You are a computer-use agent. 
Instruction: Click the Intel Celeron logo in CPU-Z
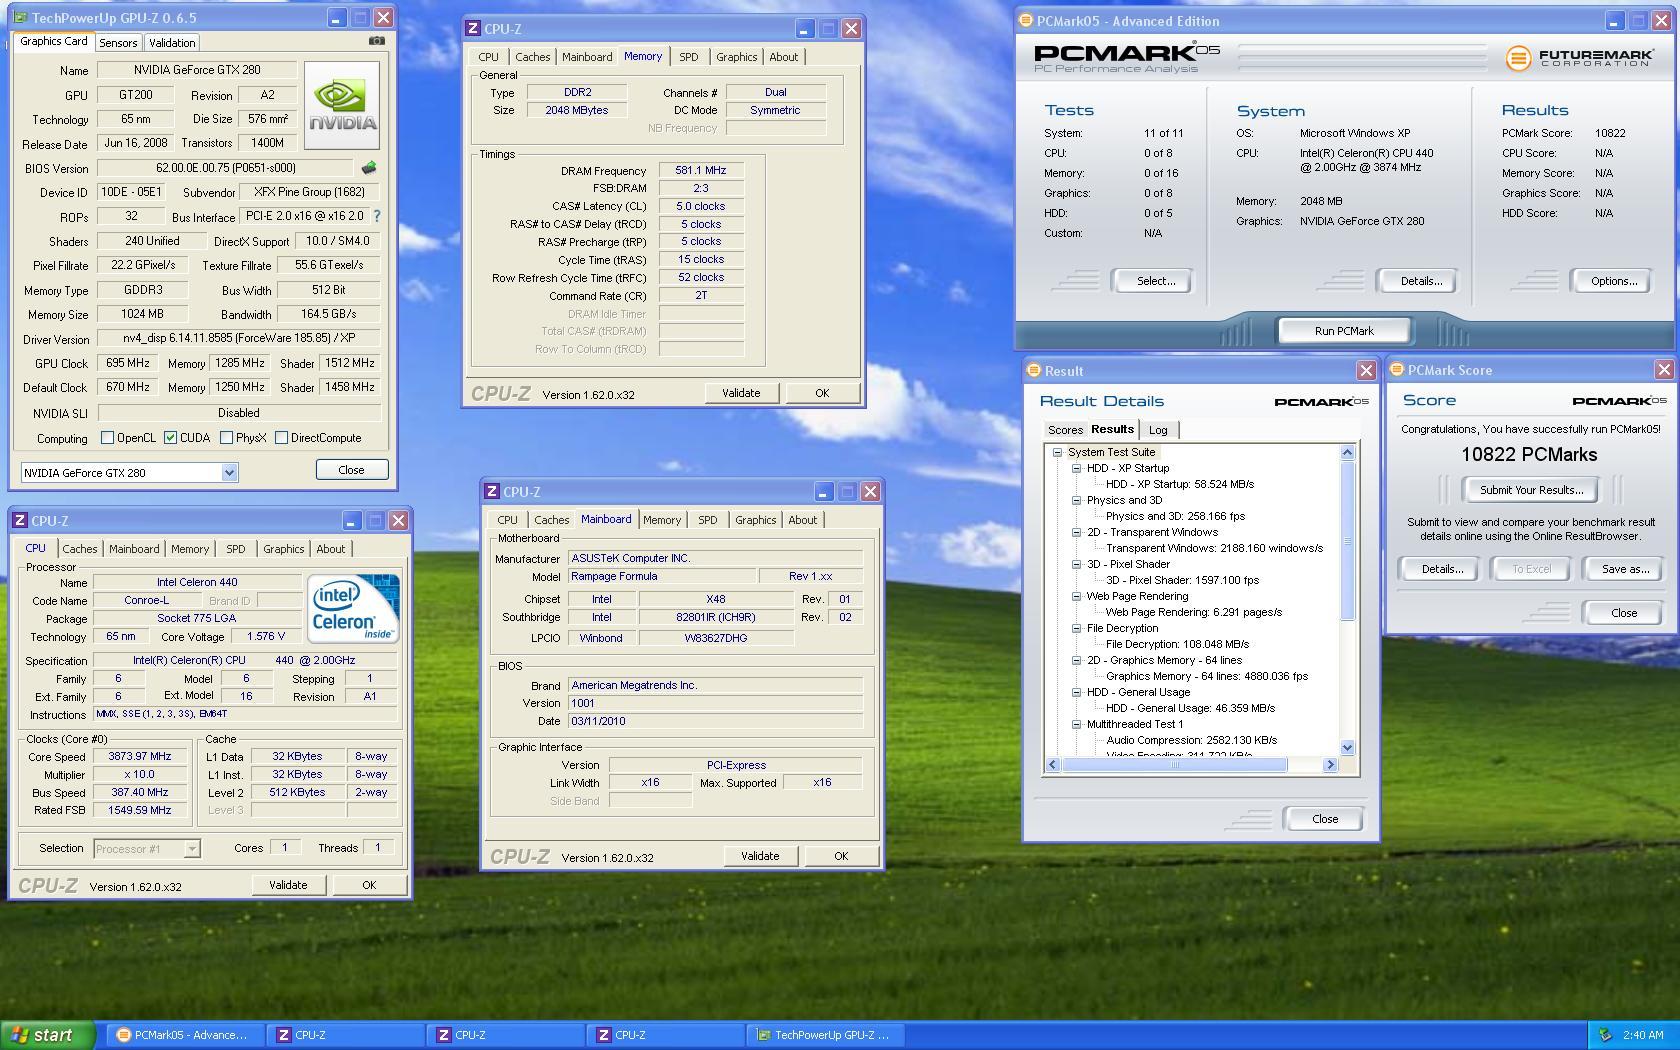pyautogui.click(x=353, y=607)
